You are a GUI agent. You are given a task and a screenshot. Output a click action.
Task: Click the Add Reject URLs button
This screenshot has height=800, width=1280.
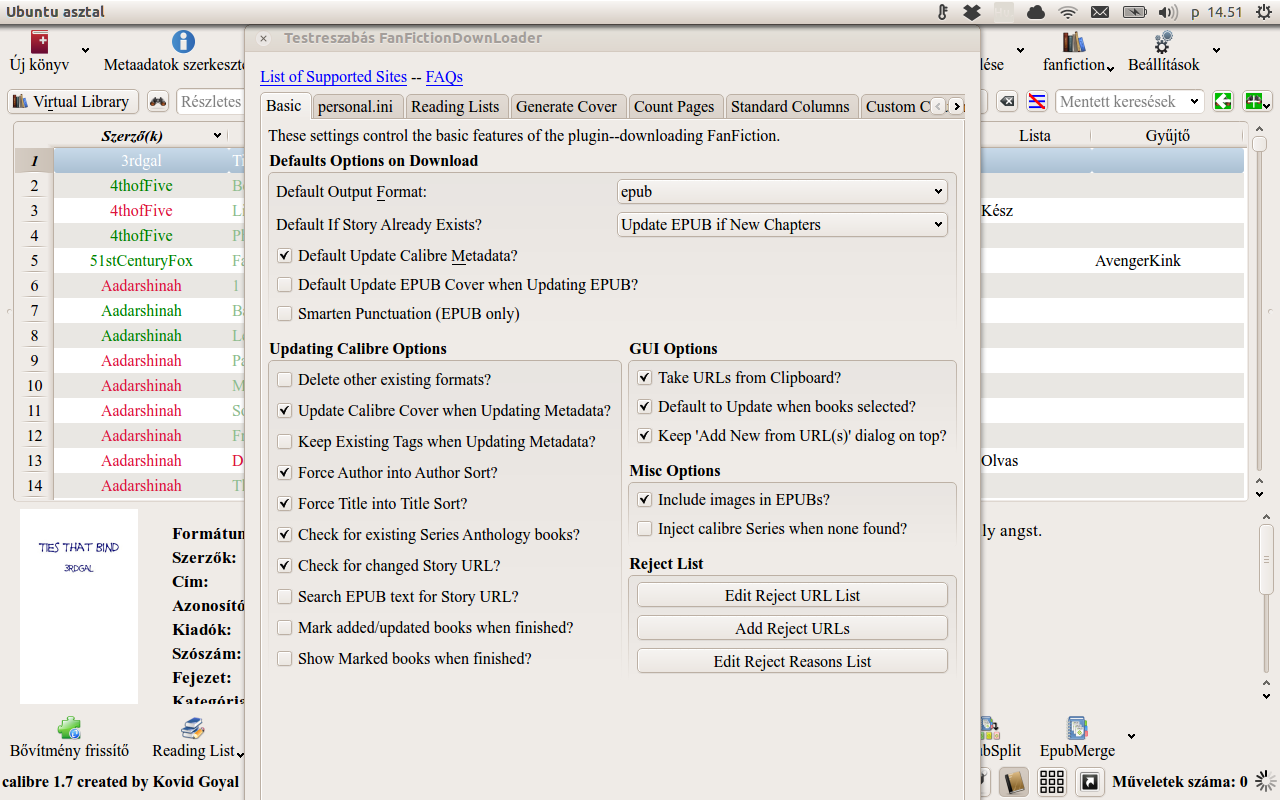[x=792, y=628]
